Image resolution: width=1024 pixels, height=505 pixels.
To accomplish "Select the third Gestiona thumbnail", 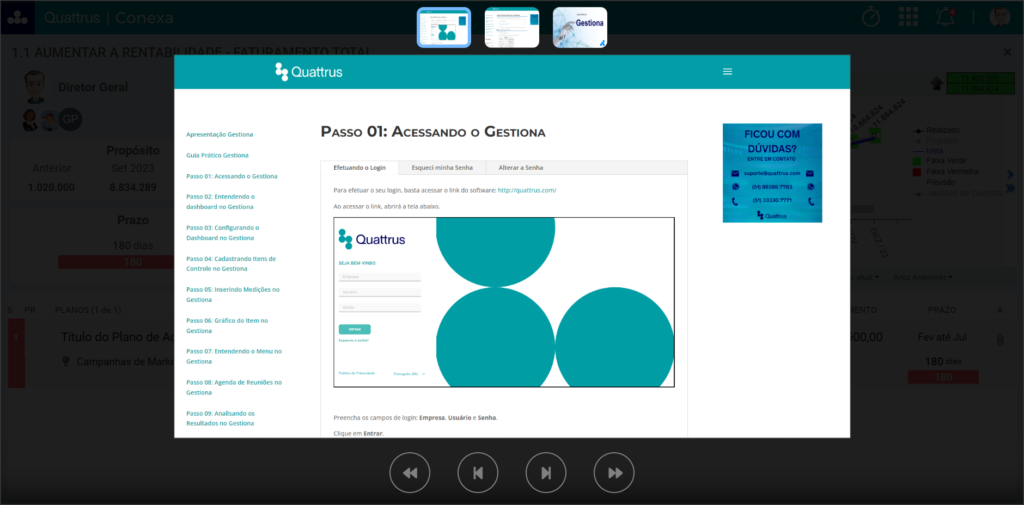I will [580, 27].
